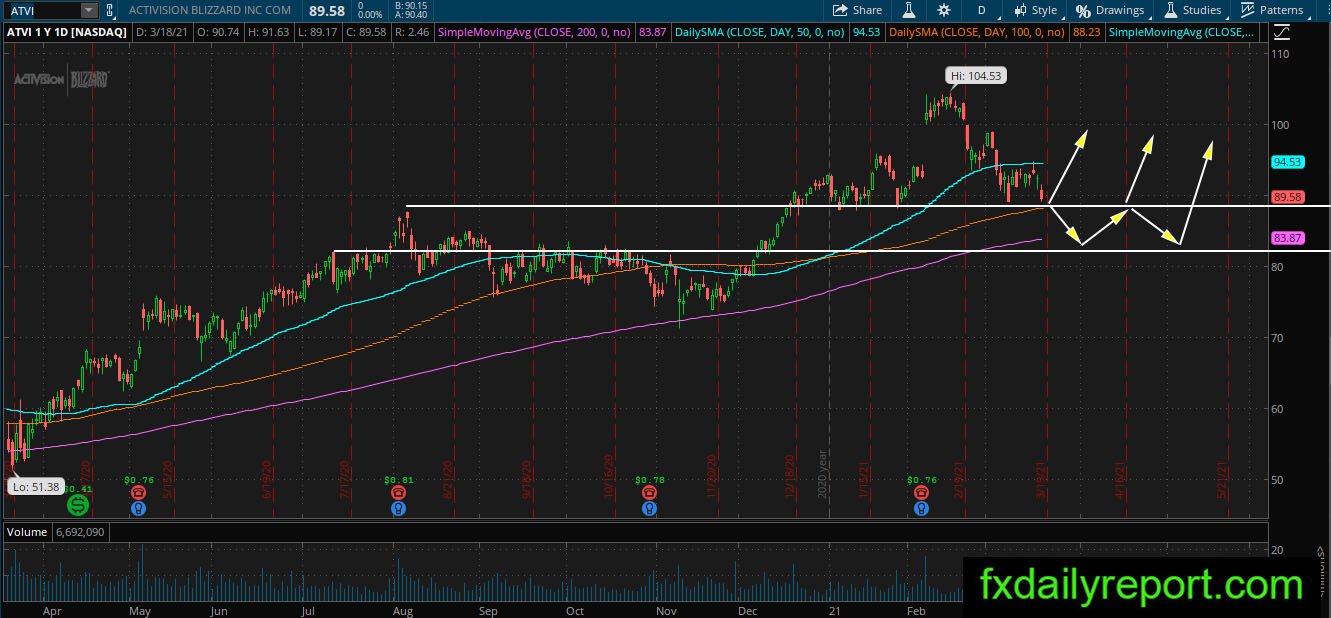Click the Feb label on time axis
The height and width of the screenshot is (618, 1331).
[916, 609]
